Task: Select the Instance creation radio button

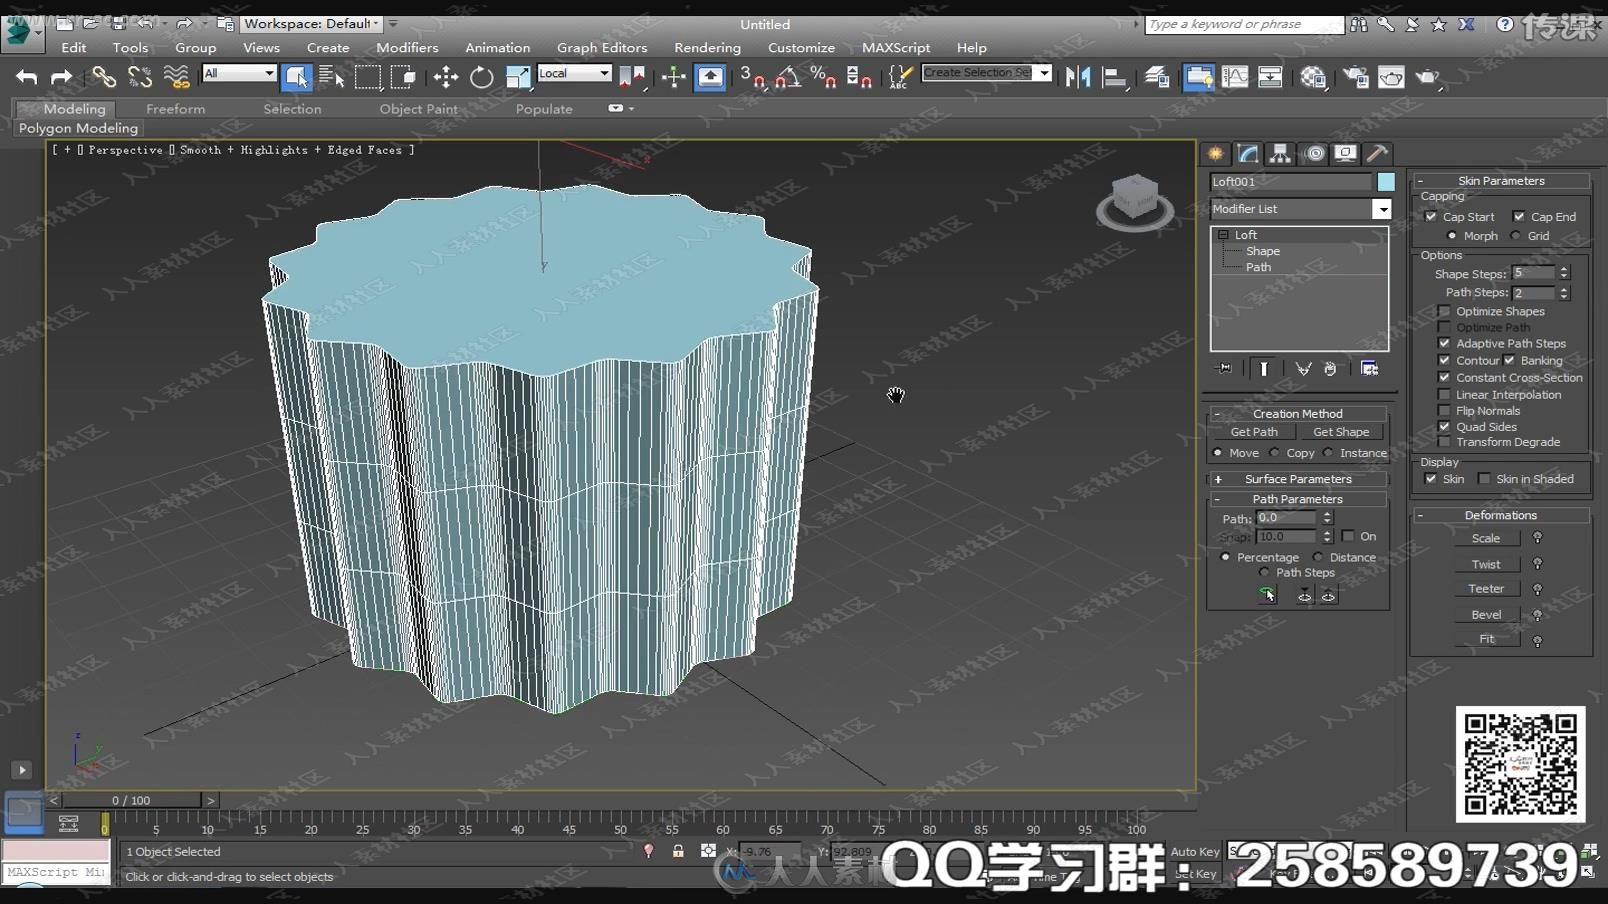Action: [1328, 453]
